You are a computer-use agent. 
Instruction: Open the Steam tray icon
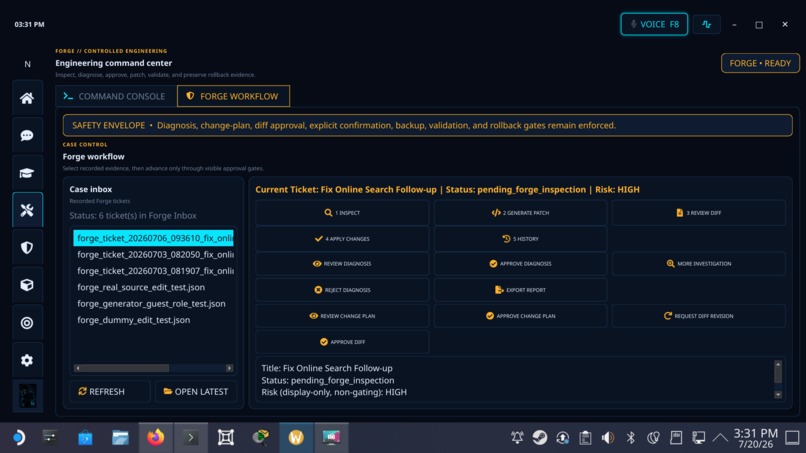[x=540, y=438]
